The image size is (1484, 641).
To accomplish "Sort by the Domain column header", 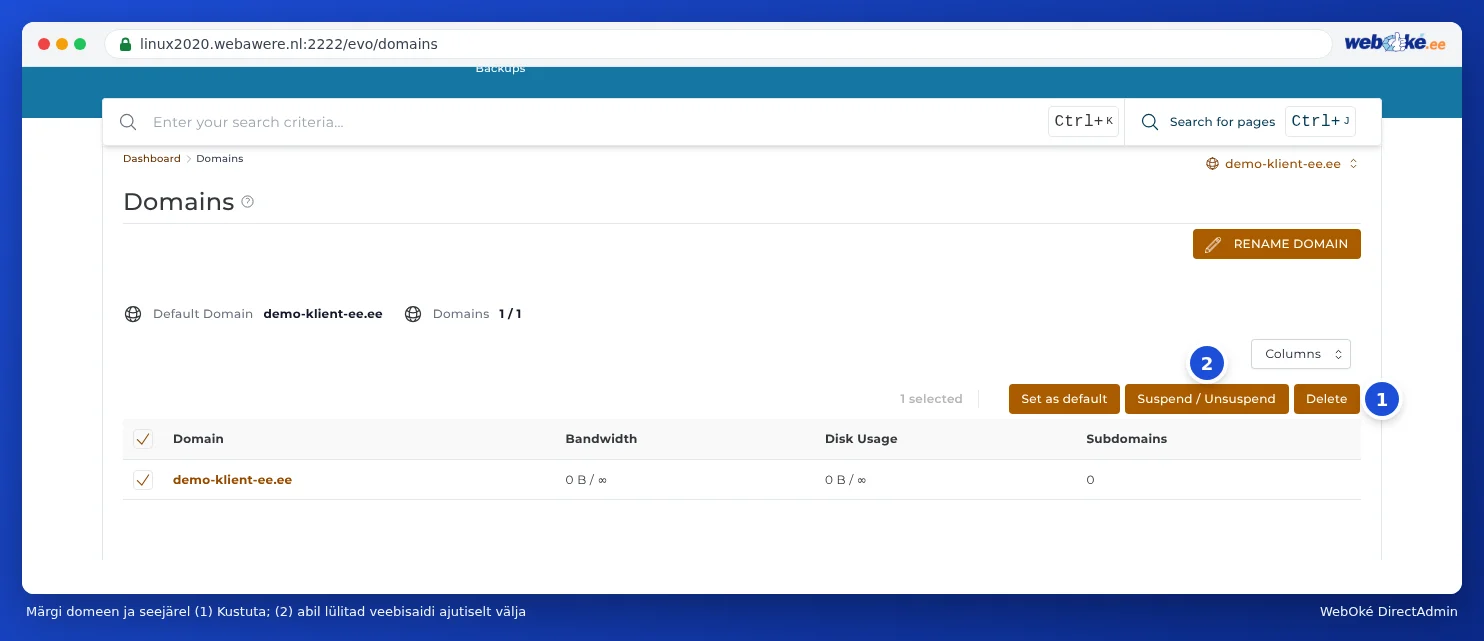I will pyautogui.click(x=198, y=439).
